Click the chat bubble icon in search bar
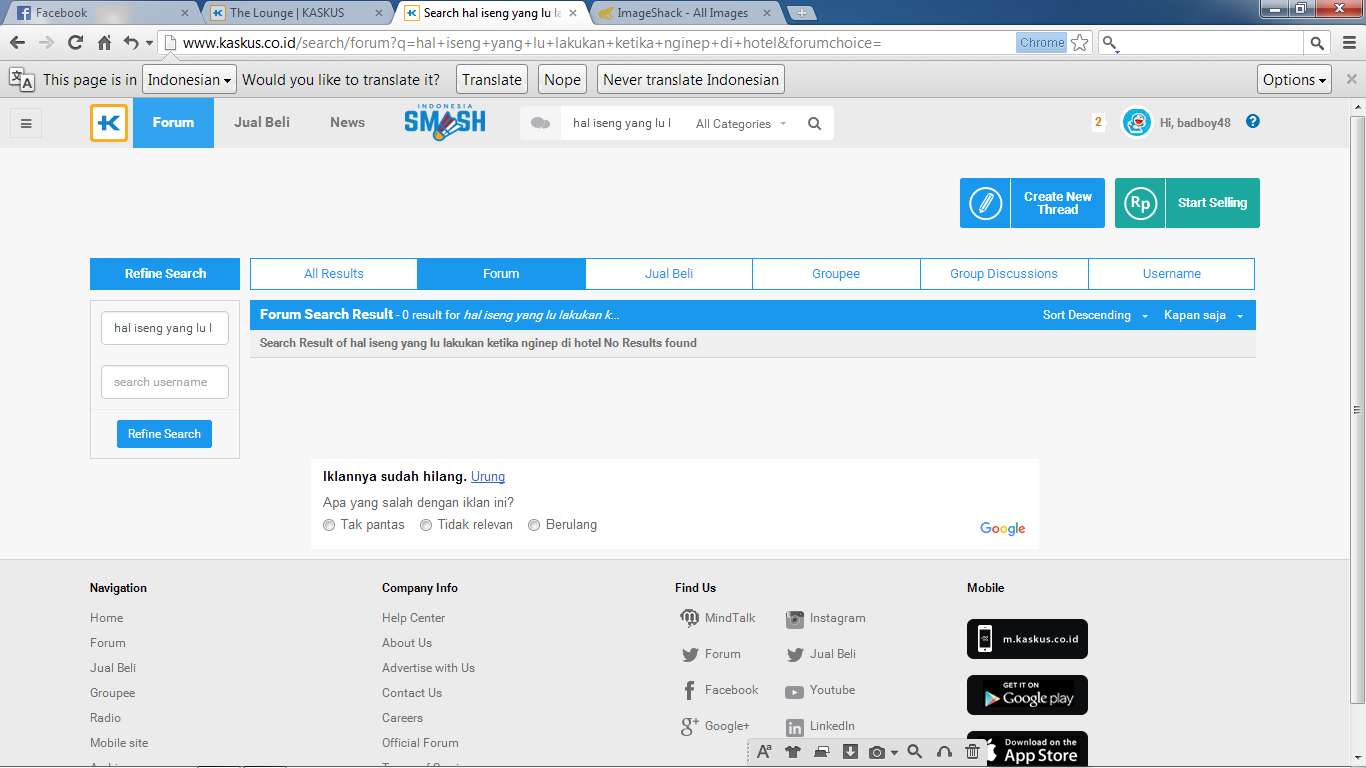This screenshot has height=768, width=1366. pos(540,123)
